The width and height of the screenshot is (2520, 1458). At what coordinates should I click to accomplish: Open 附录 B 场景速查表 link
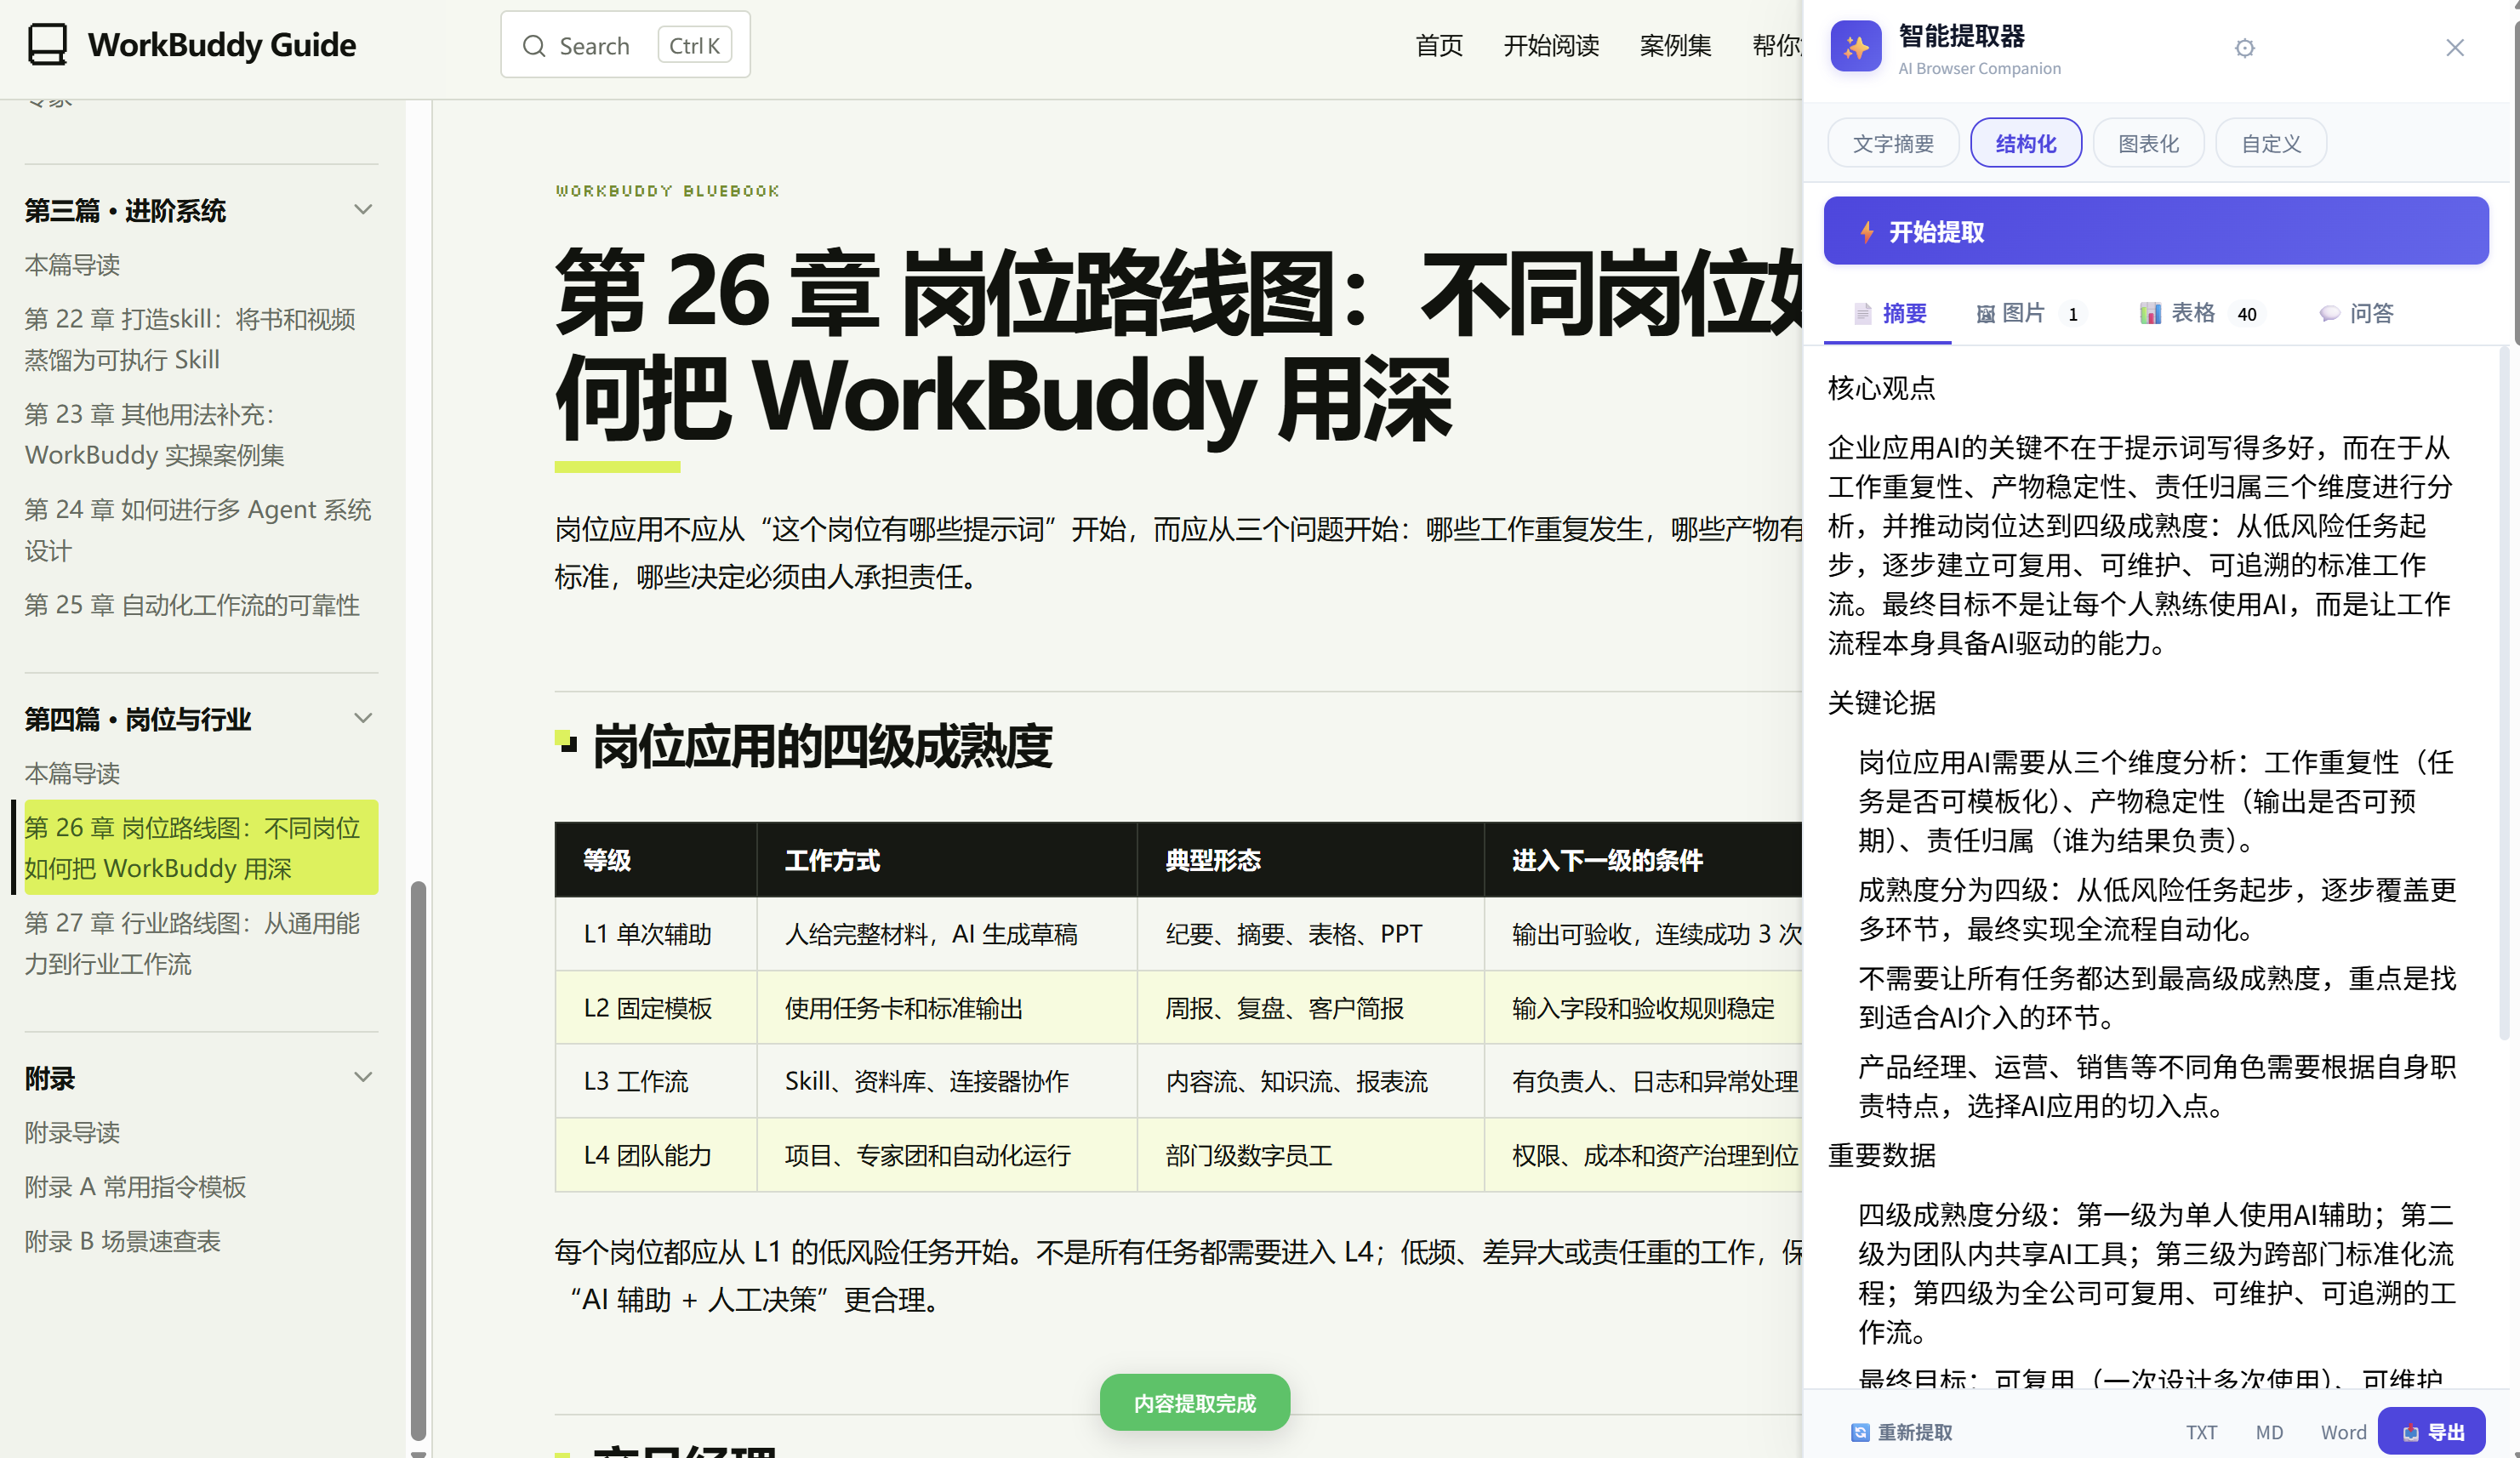click(122, 1241)
